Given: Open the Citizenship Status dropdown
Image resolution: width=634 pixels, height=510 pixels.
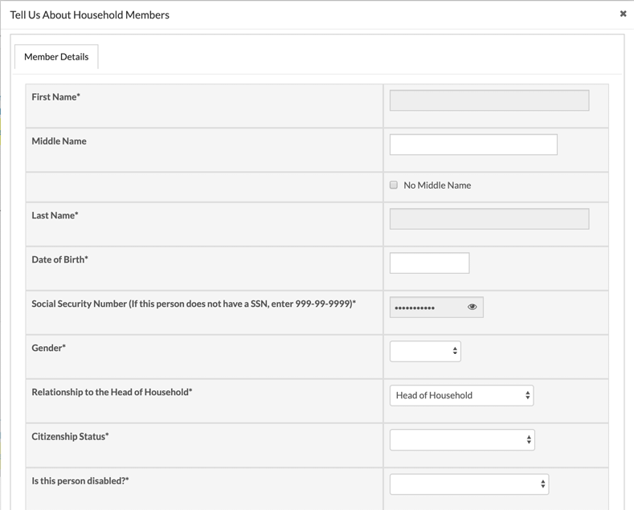Looking at the screenshot, I should click(461, 440).
